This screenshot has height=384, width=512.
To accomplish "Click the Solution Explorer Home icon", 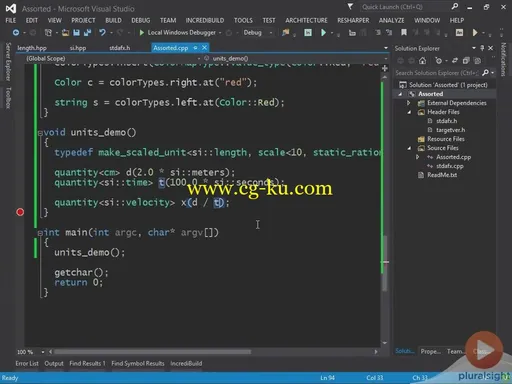I will click(x=422, y=61).
